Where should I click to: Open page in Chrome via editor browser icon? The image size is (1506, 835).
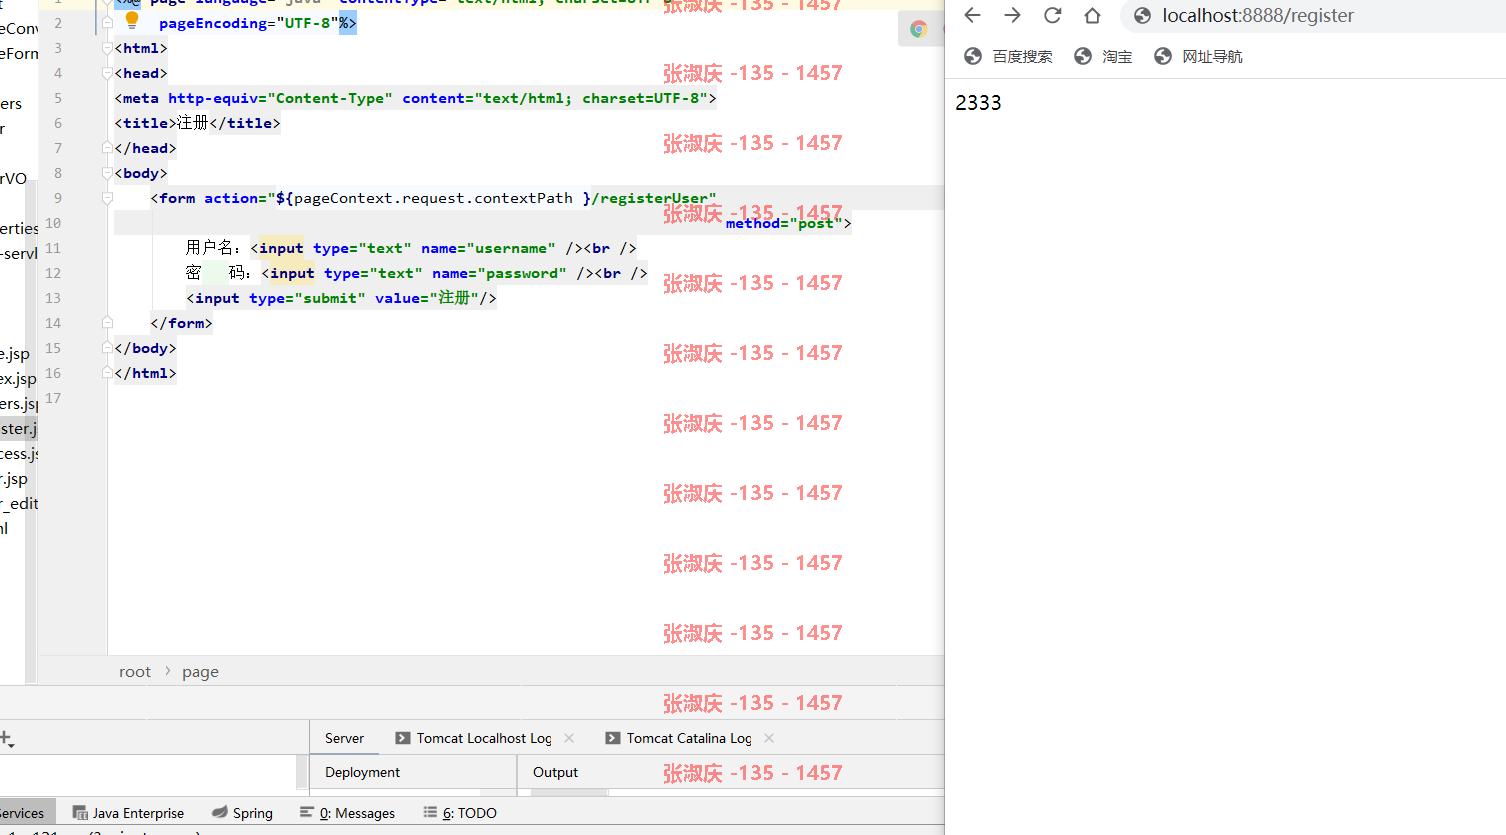(x=918, y=29)
